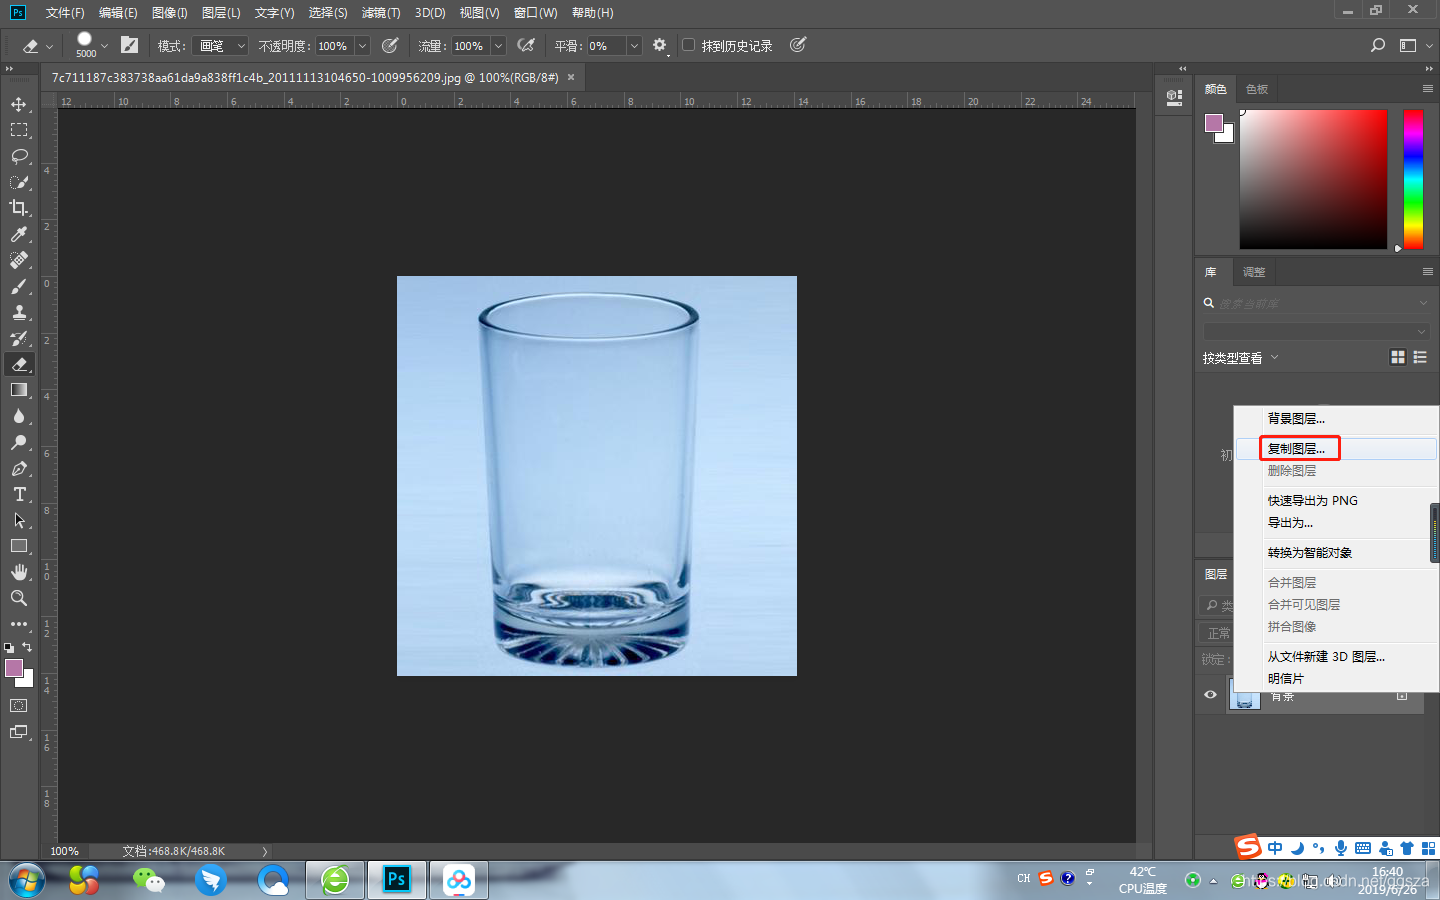Select the Horizontal Type tool
This screenshot has height=900, width=1440.
pyautogui.click(x=19, y=494)
